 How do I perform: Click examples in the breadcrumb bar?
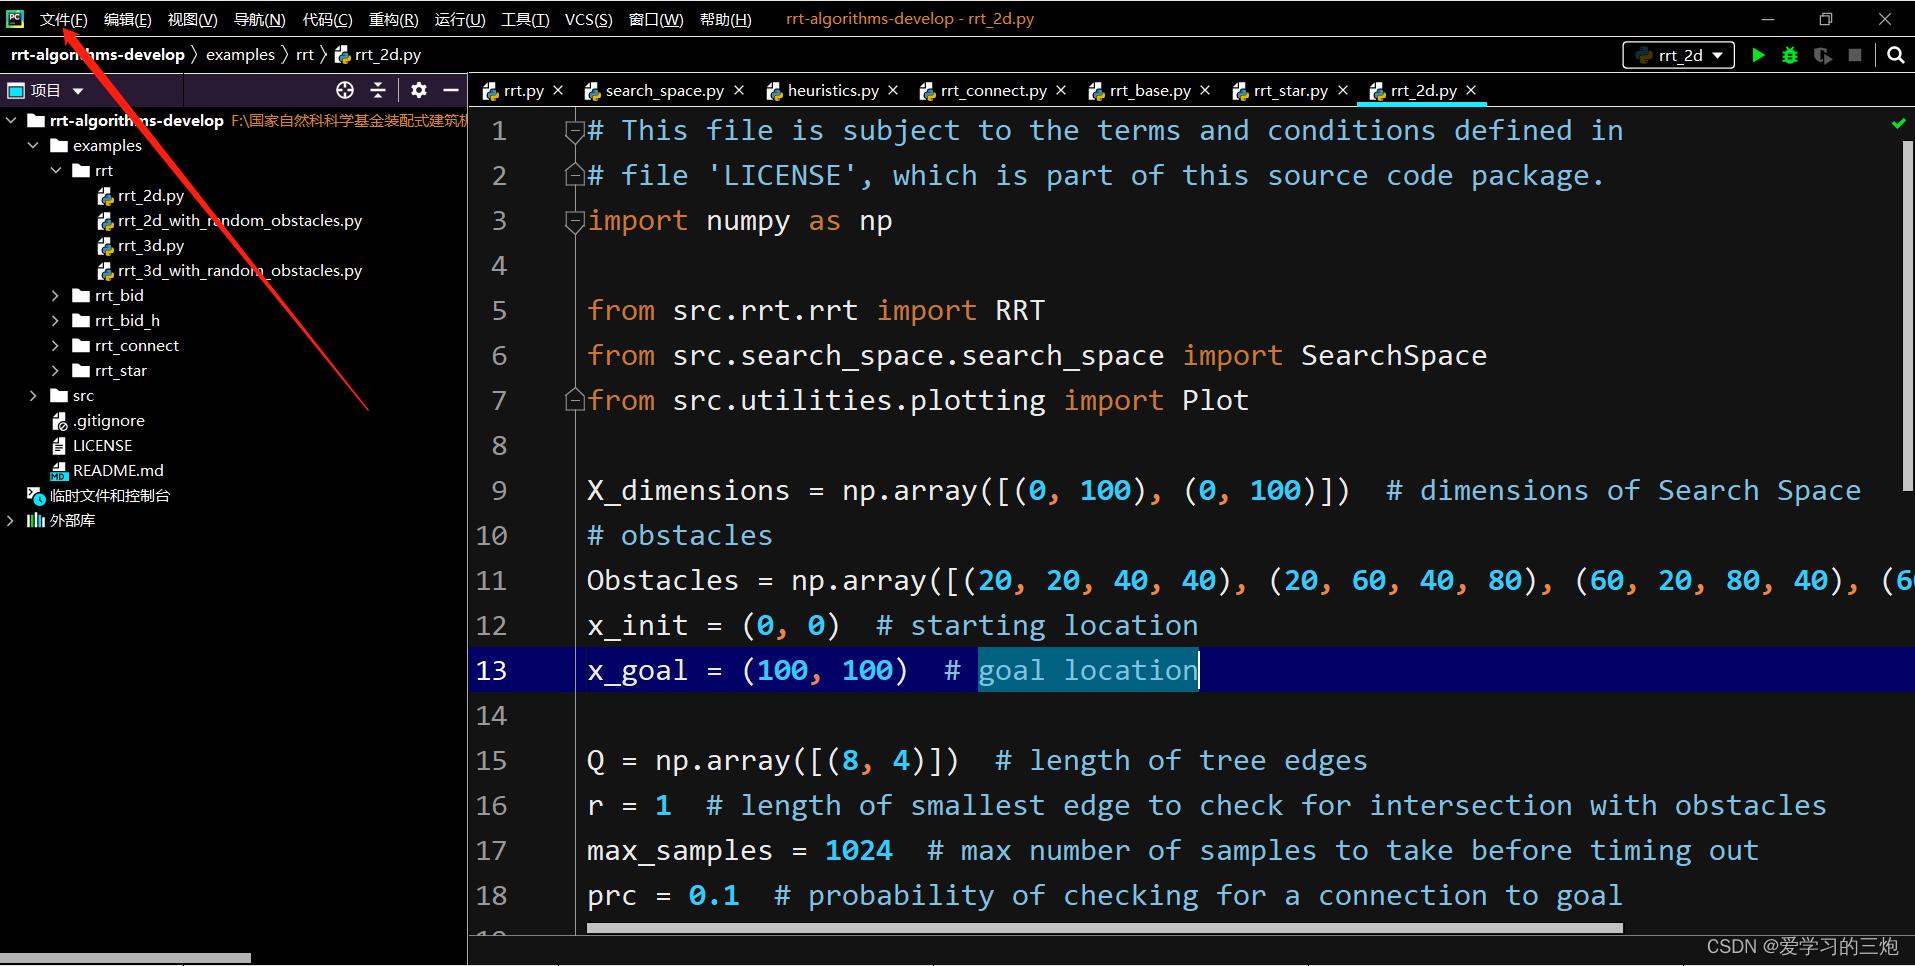pyautogui.click(x=240, y=54)
